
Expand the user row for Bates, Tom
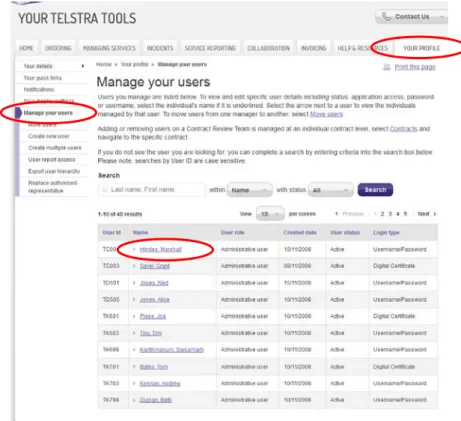tap(134, 367)
